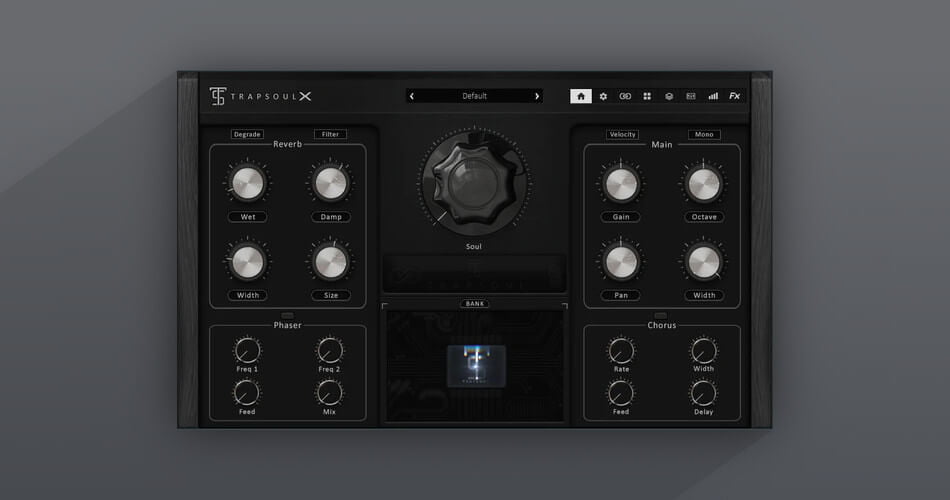950x500 pixels.
Task: Go to next preset arrow
Action: tap(537, 96)
